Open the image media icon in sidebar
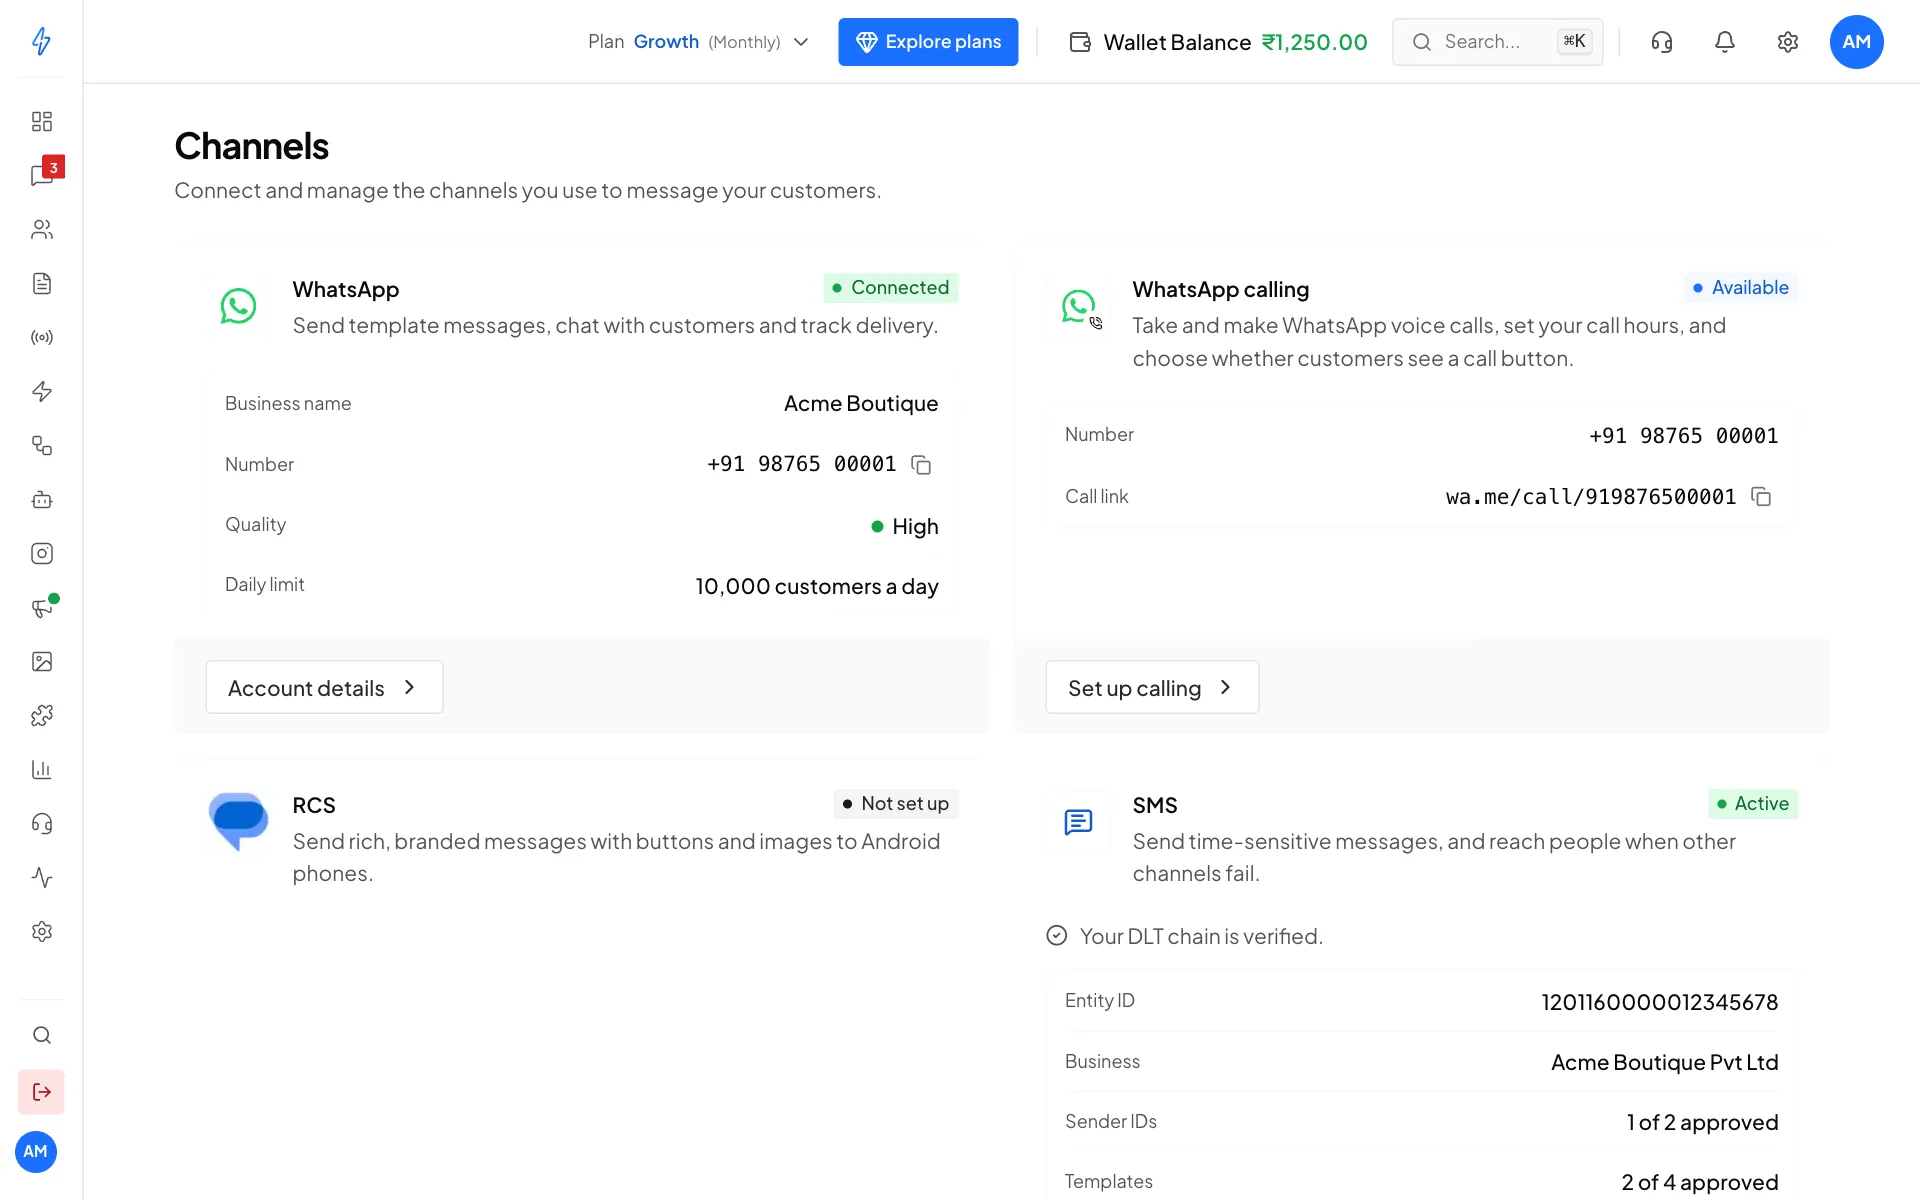 coord(41,661)
